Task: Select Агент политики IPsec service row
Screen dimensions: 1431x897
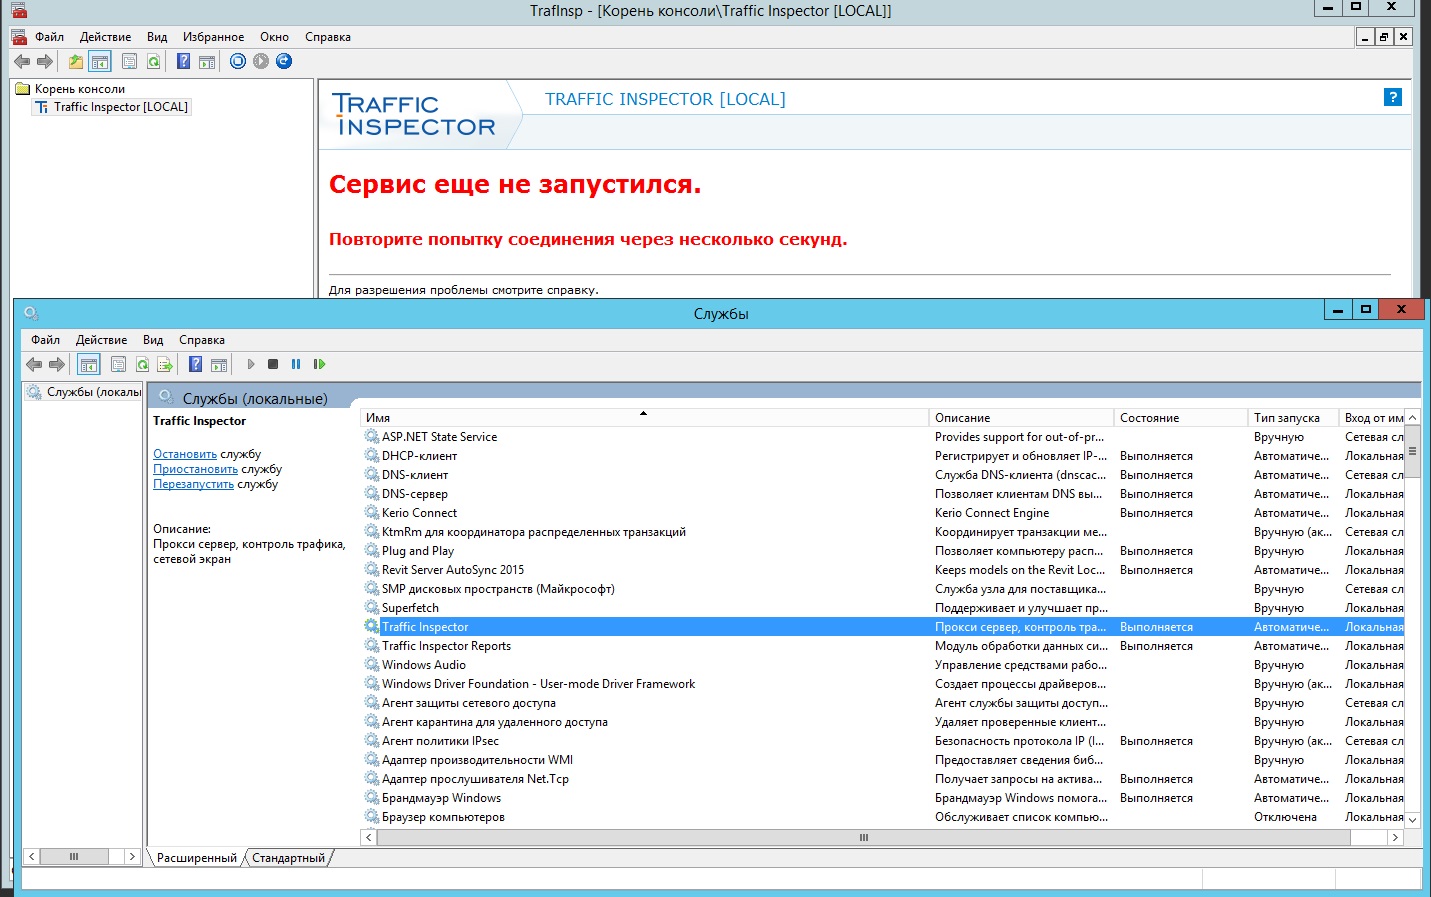Action: 882,741
